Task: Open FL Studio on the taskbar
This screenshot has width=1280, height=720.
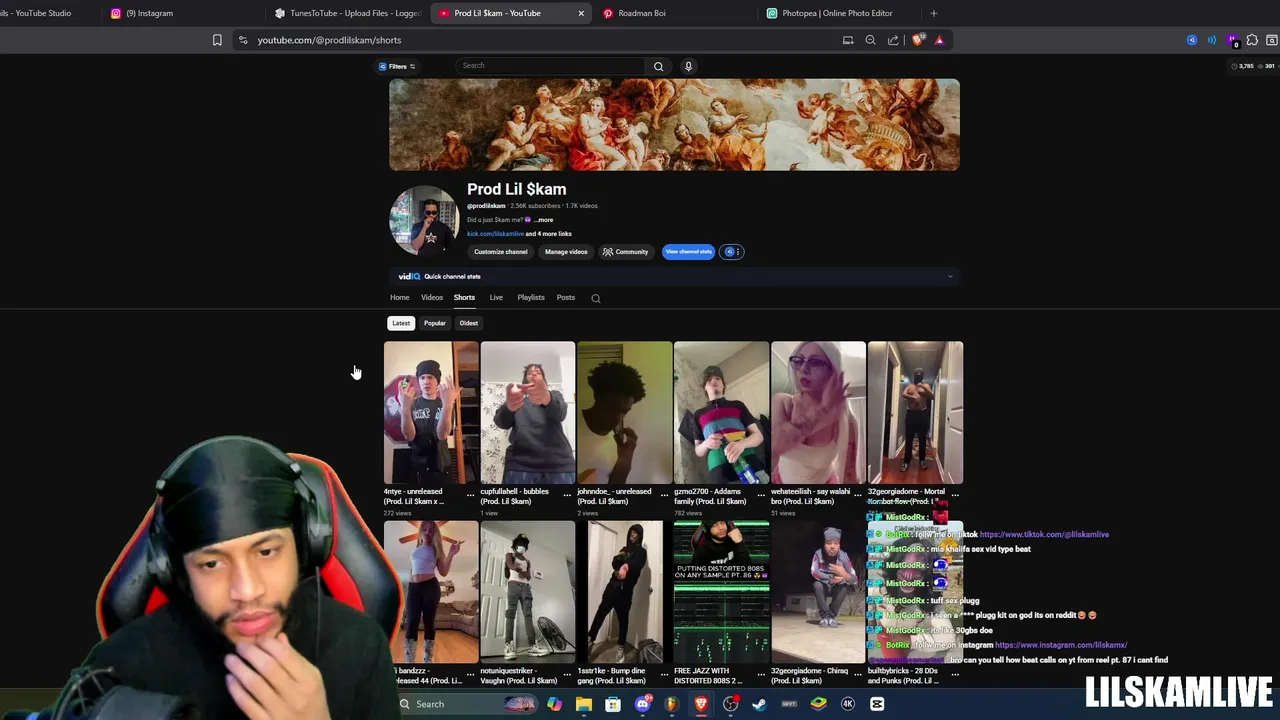Action: point(672,704)
